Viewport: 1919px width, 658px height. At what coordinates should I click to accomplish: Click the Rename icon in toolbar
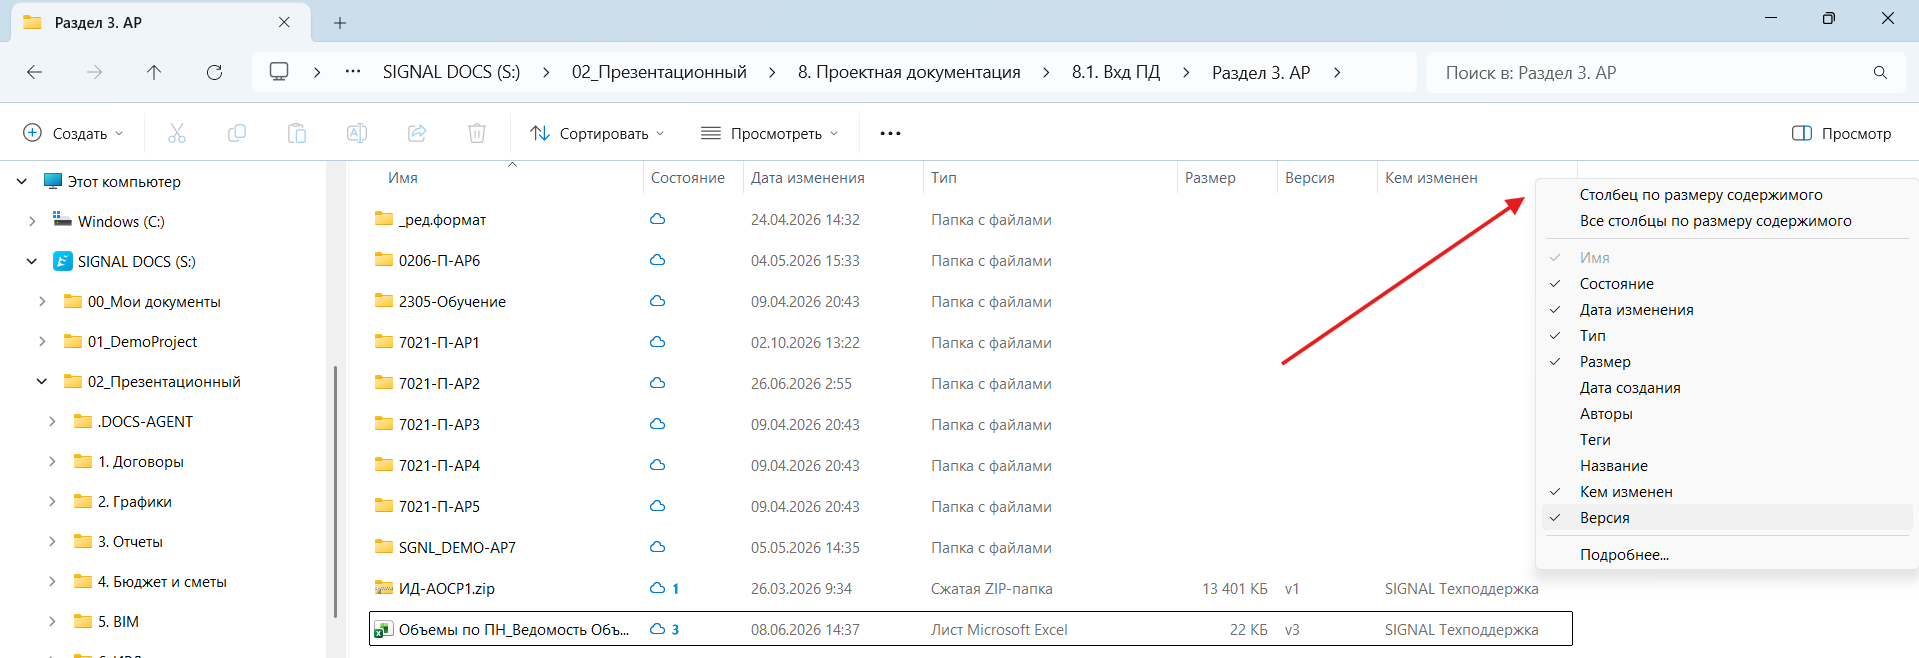point(357,133)
